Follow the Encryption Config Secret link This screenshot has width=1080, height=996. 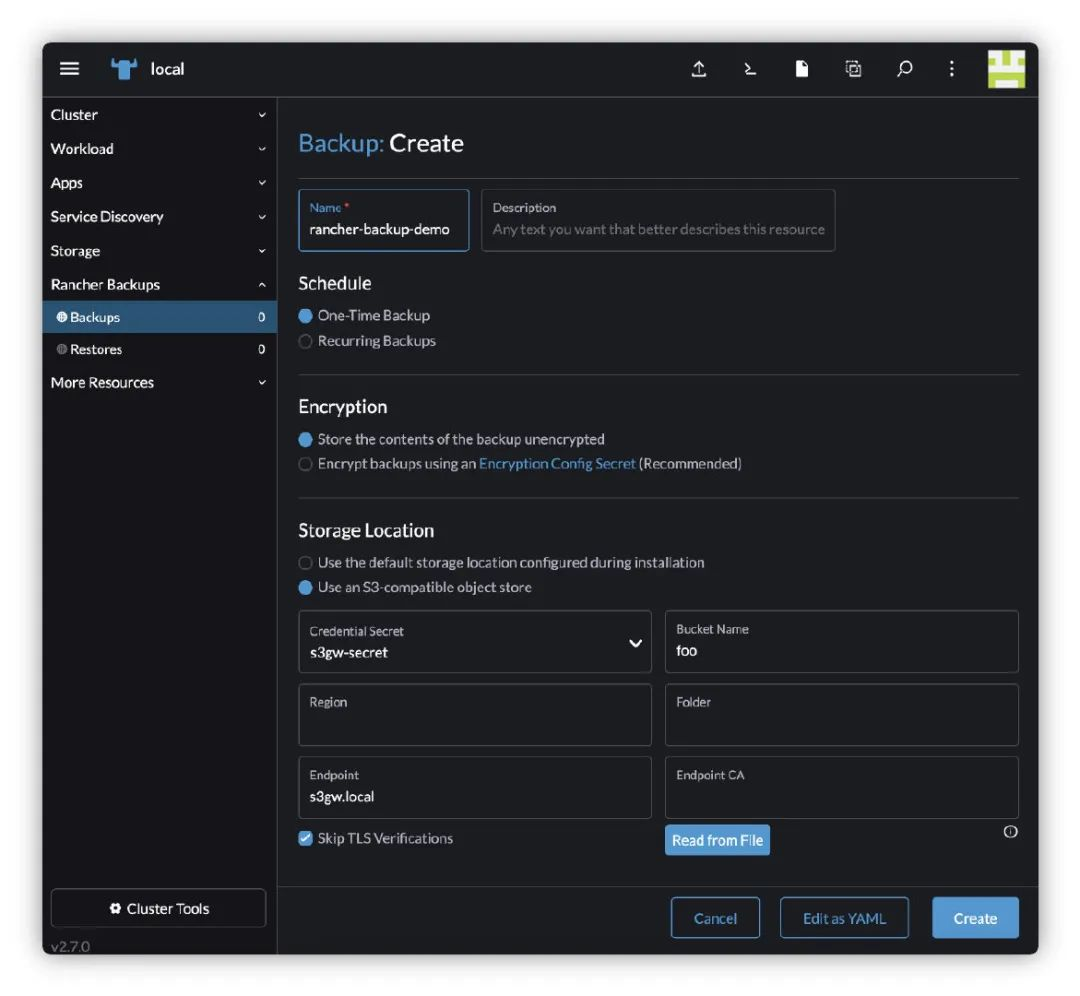tap(557, 464)
